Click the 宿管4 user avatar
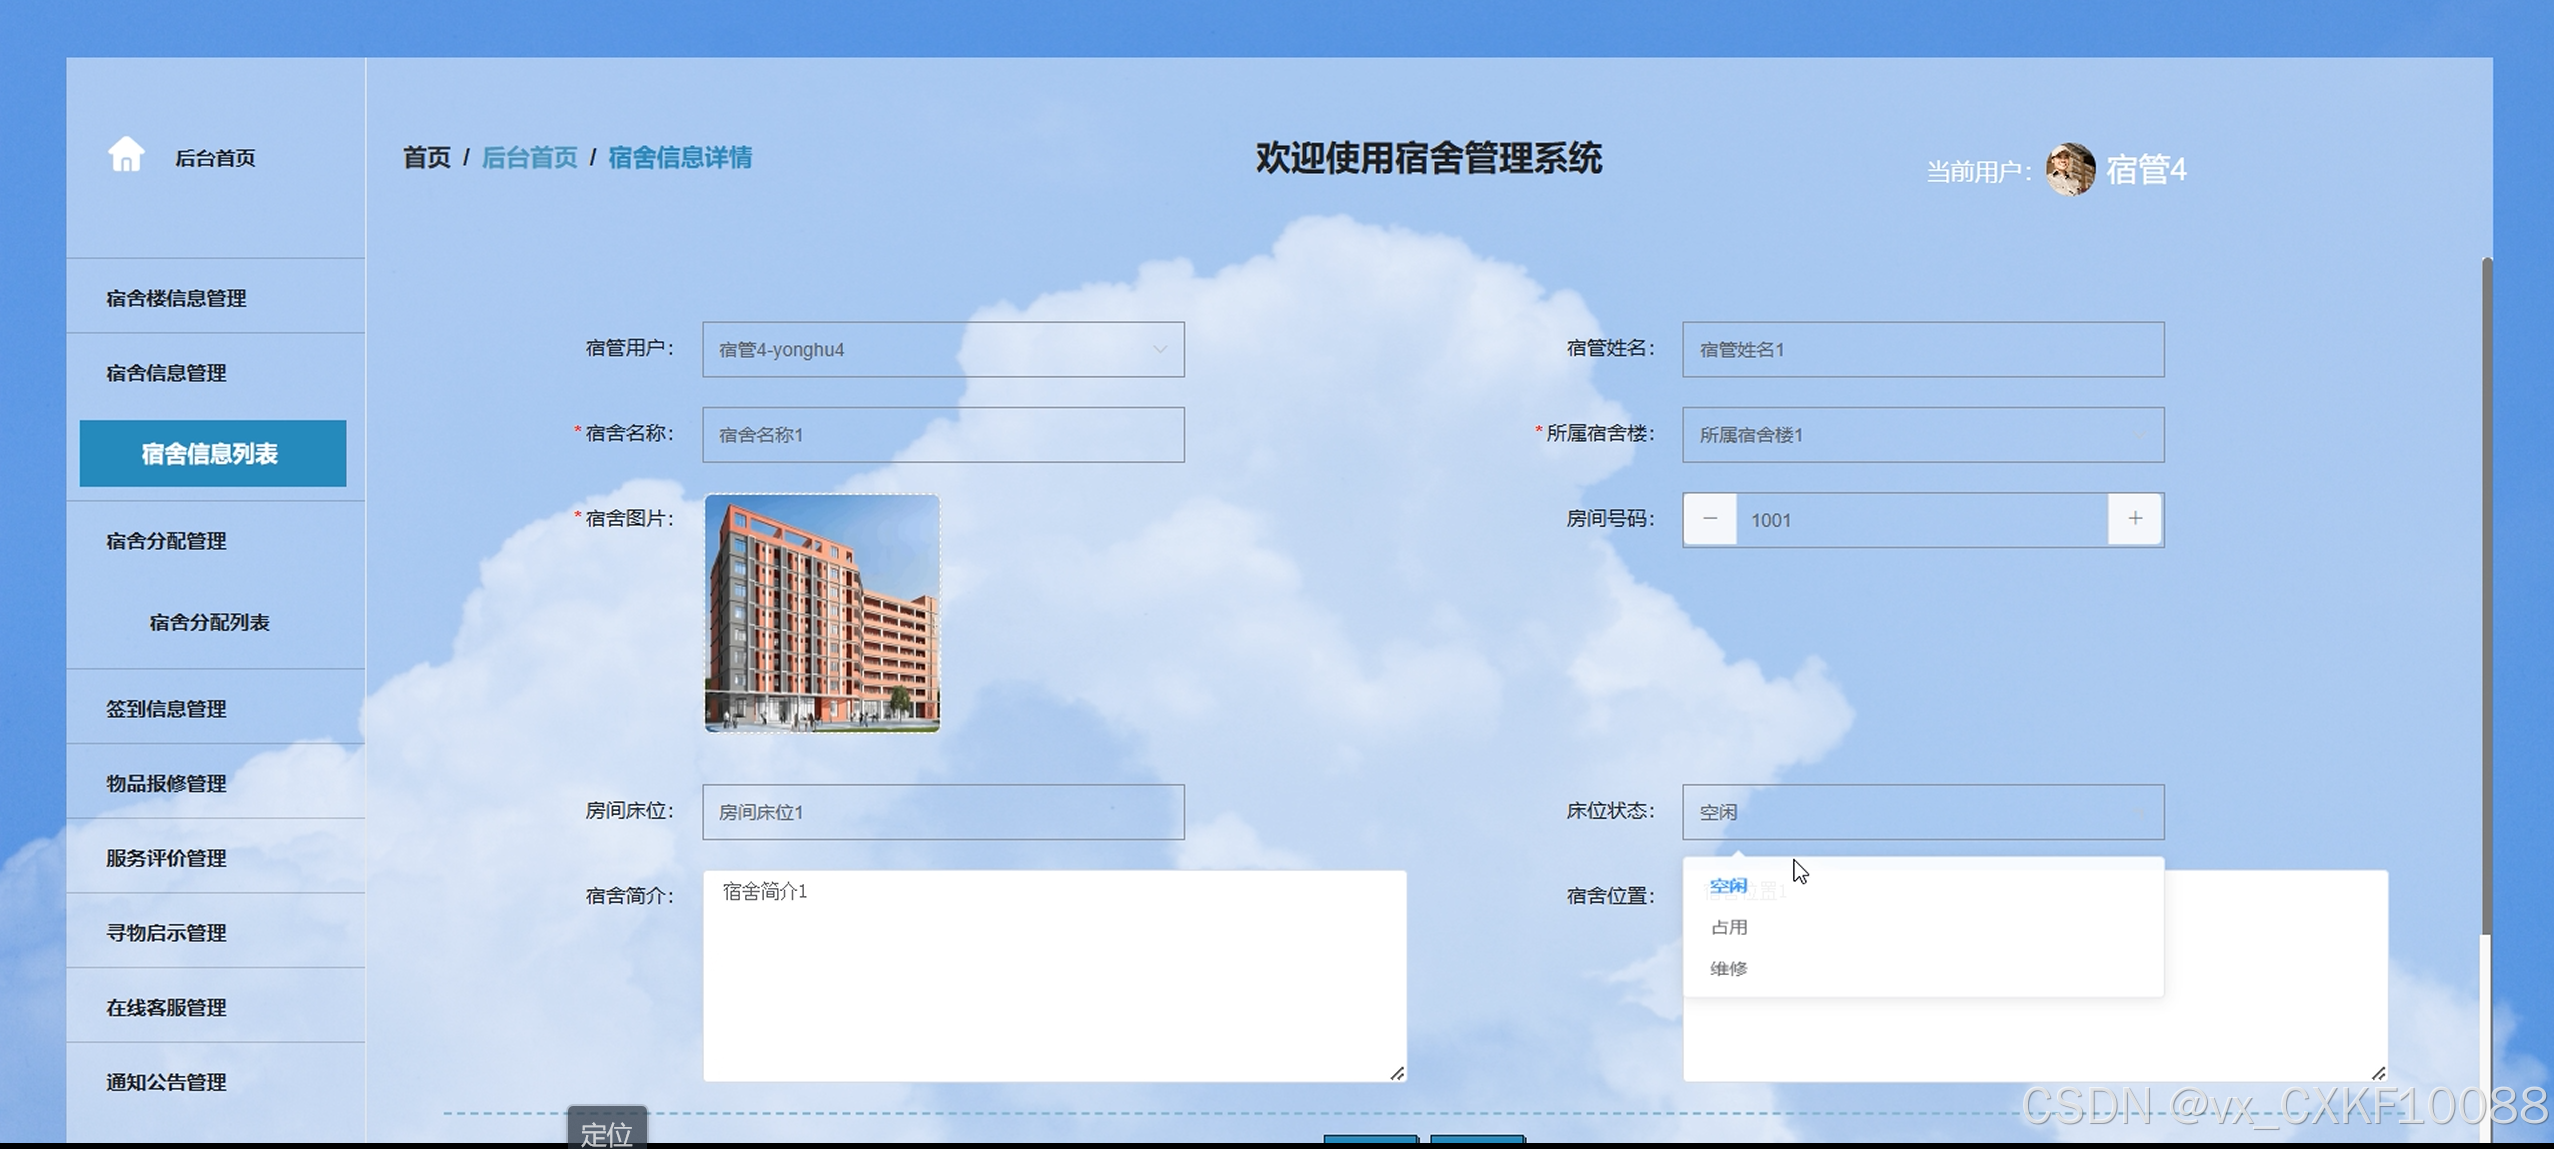Image resolution: width=2554 pixels, height=1149 pixels. [2069, 170]
